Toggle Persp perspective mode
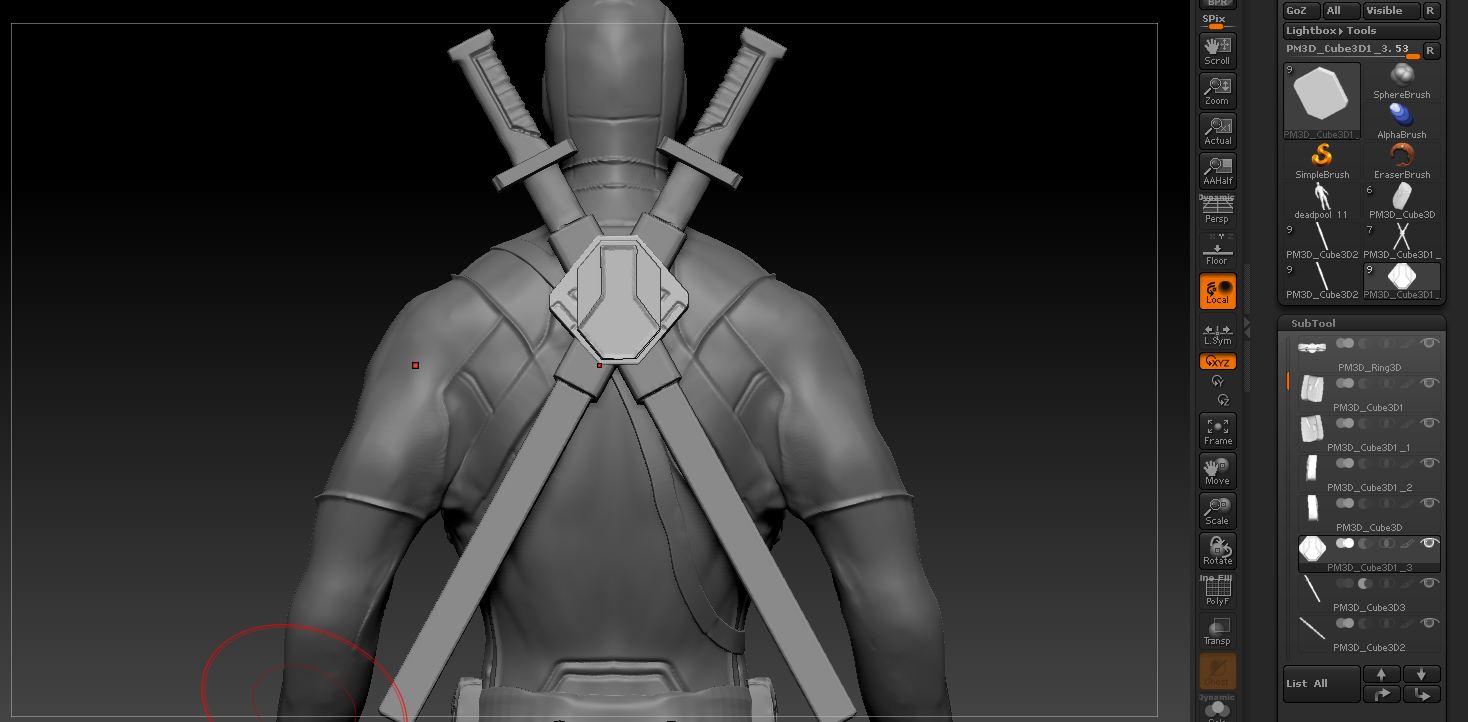 (x=1217, y=211)
